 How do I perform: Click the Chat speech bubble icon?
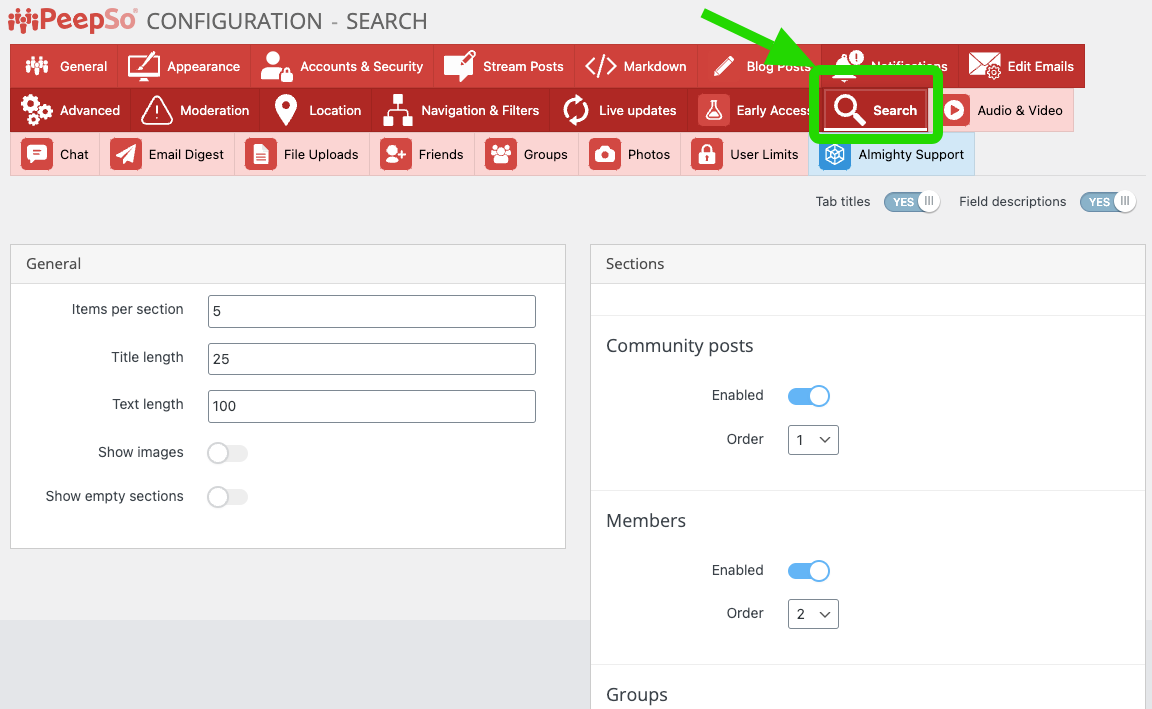37,154
